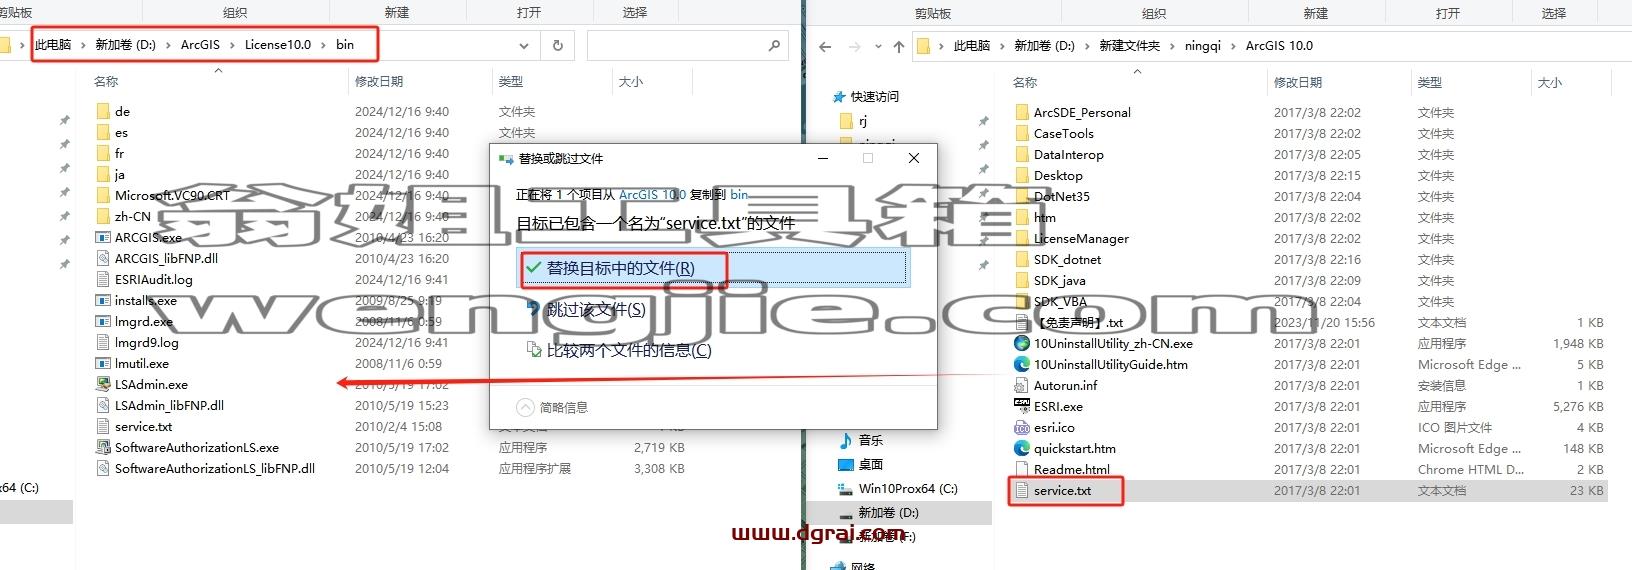This screenshot has width=1632, height=570.
Task: Select ArcSDE_Personal folder icon in right window
Action: 1022,112
